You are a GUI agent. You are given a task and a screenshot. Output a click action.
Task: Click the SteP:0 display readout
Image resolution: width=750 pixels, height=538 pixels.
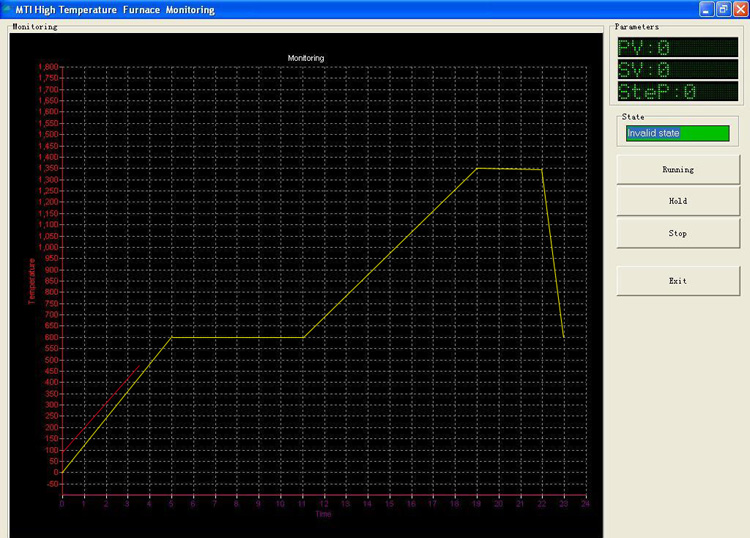(x=678, y=91)
